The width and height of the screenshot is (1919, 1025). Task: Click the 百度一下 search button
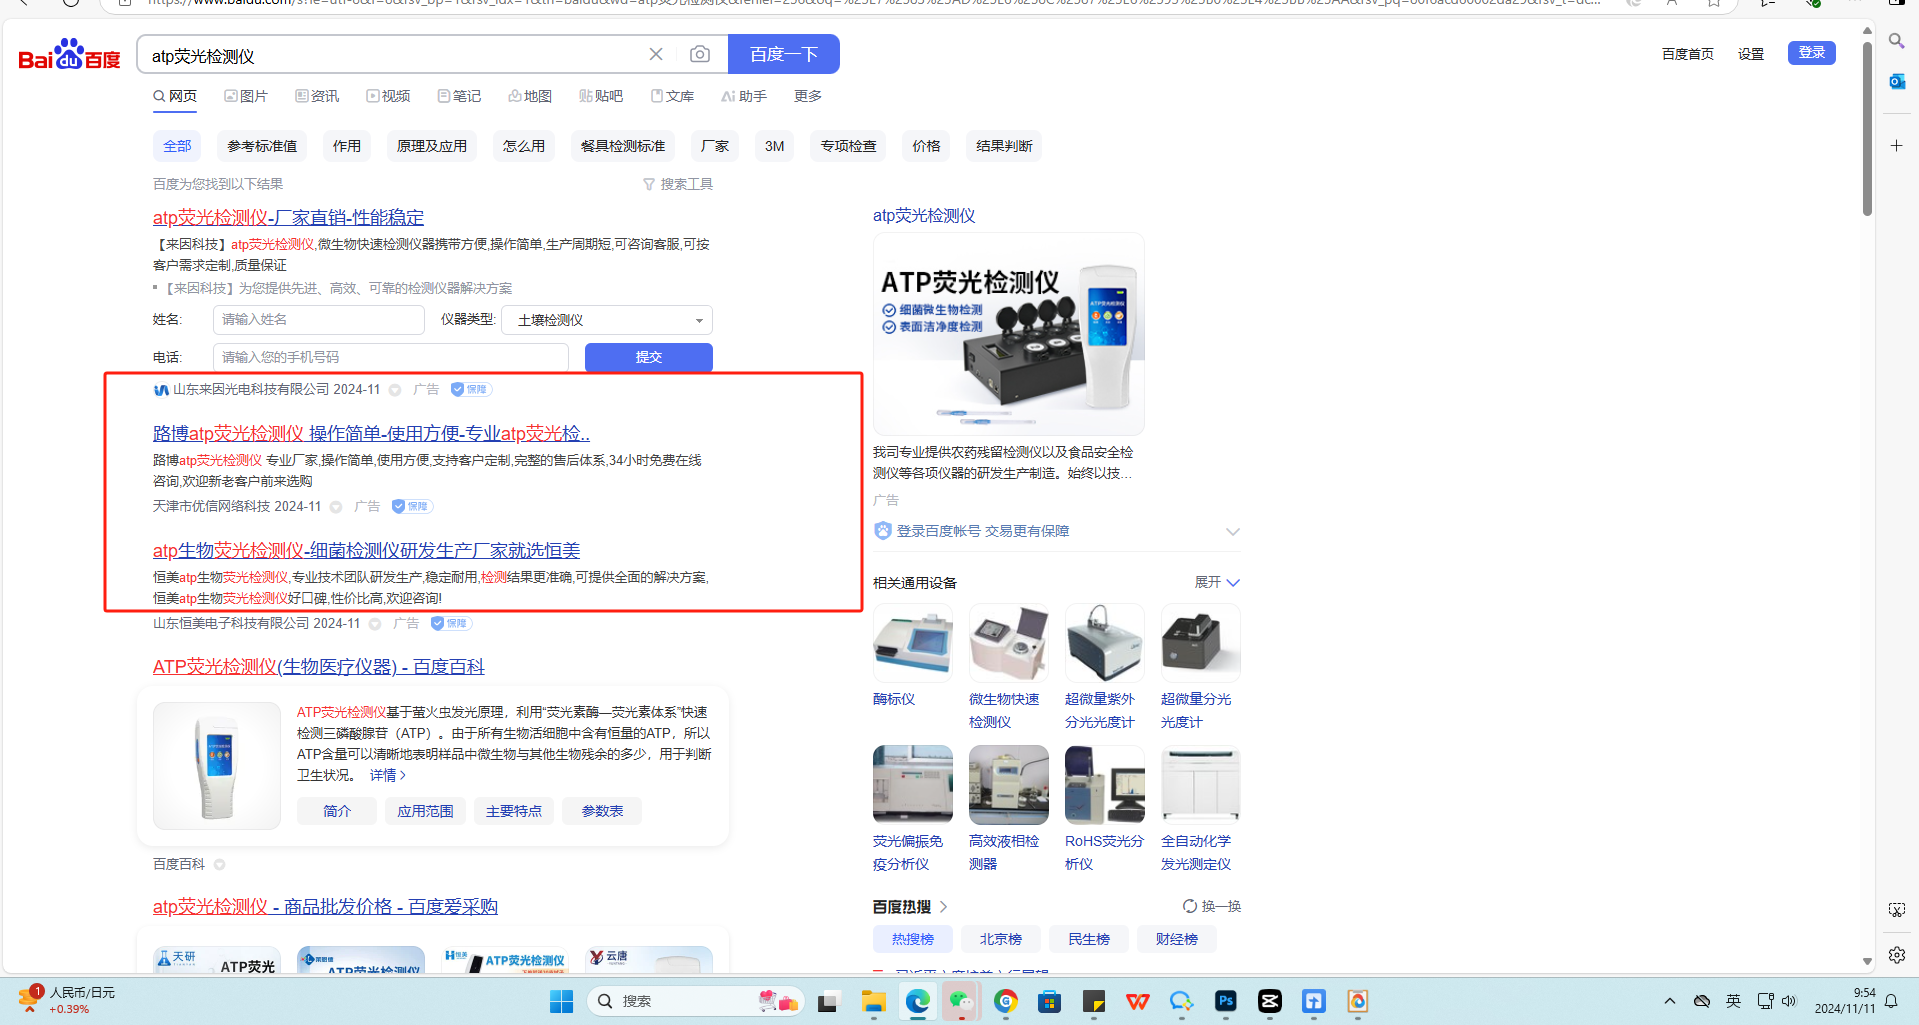(784, 54)
